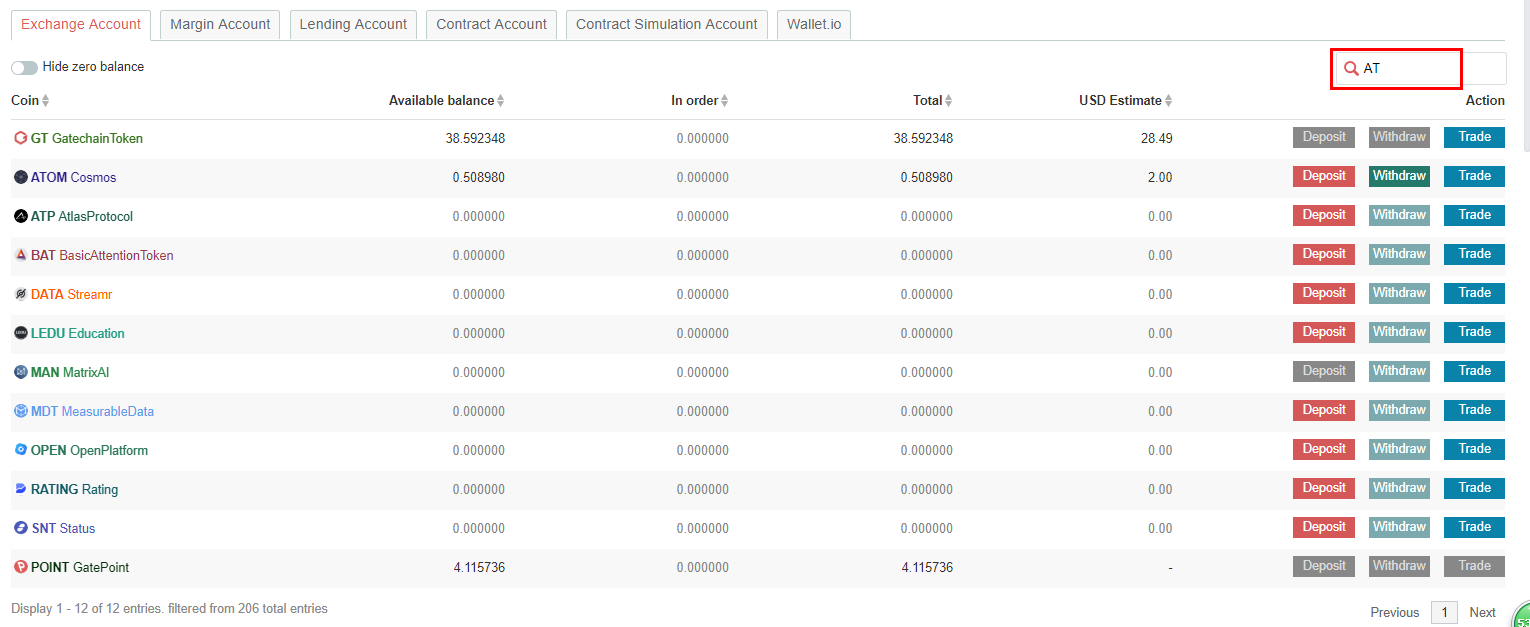
Task: Click the BAT BasicAttentionToken coin logo
Action: [x=20, y=255]
